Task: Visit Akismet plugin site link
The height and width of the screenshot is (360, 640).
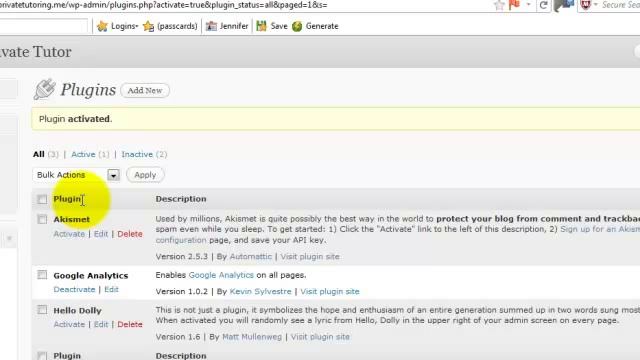Action: click(310, 257)
